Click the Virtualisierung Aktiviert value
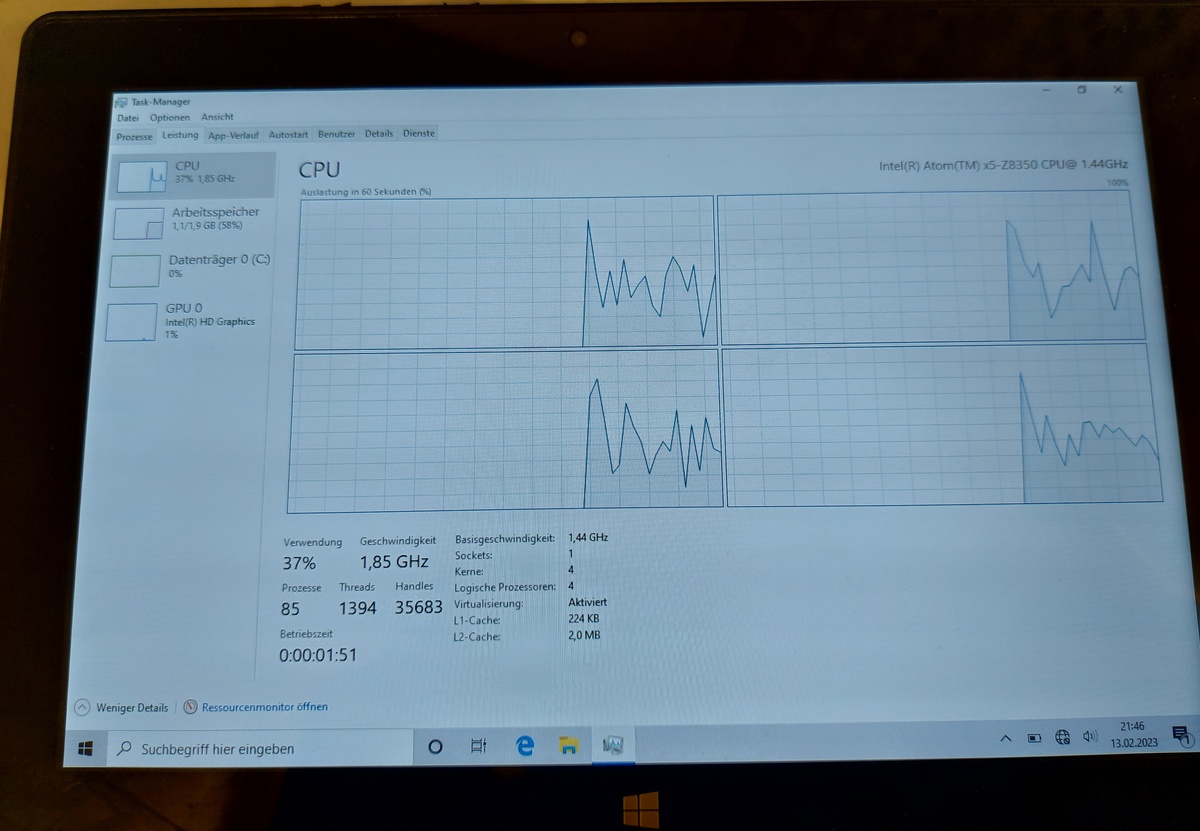Viewport: 1200px width, 831px height. [588, 603]
